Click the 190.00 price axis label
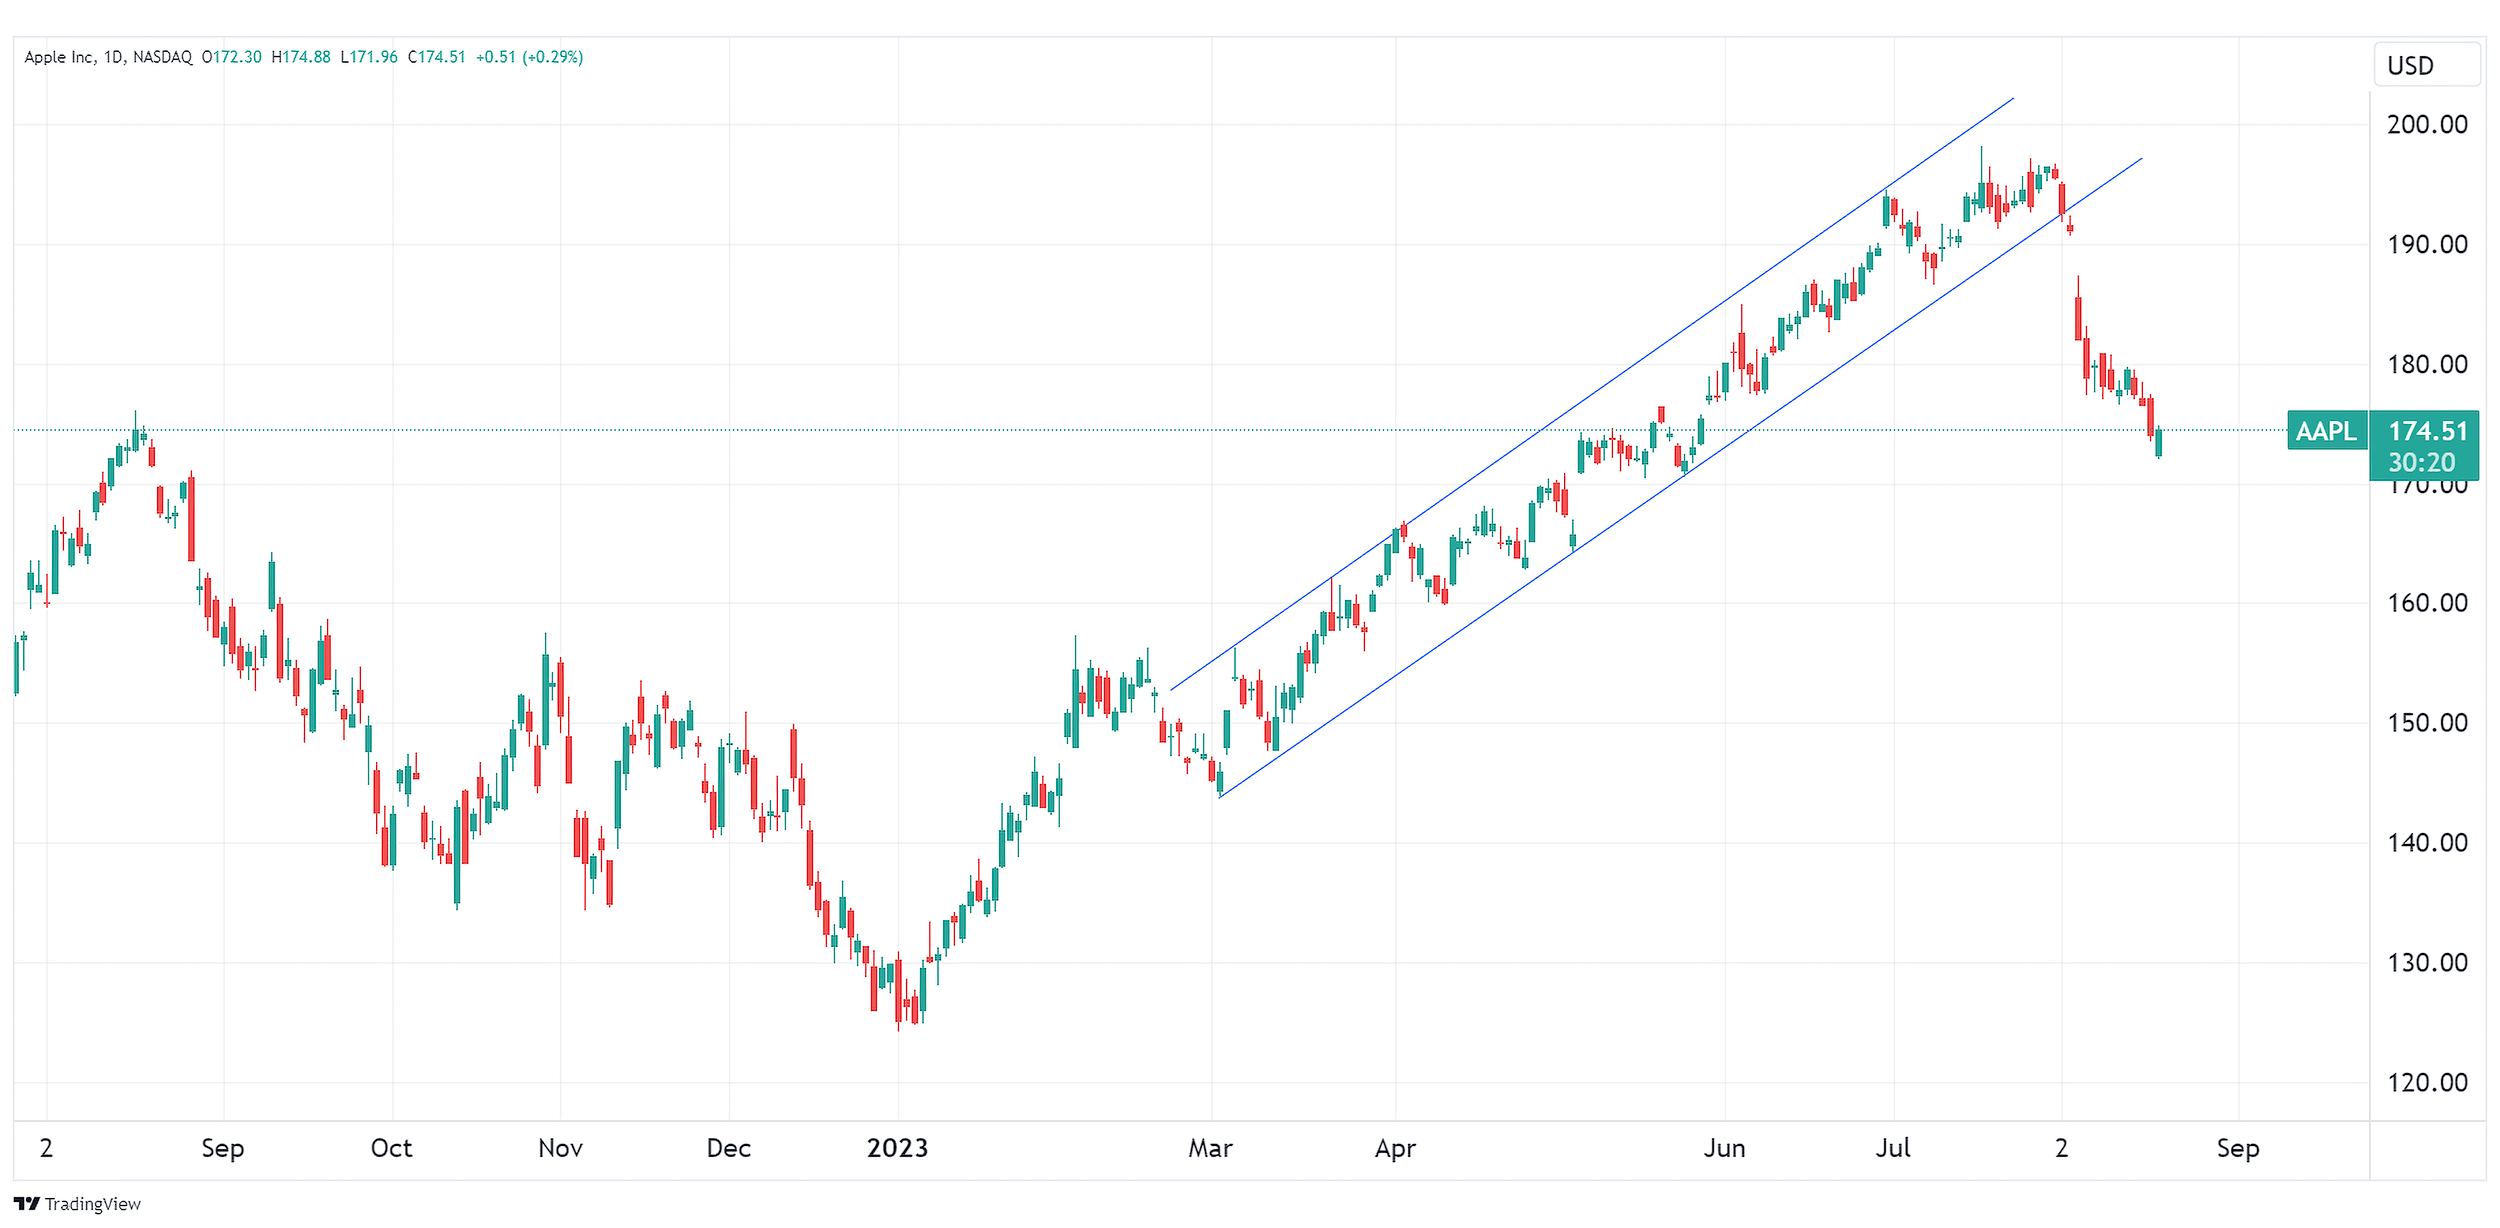 (x=2427, y=245)
